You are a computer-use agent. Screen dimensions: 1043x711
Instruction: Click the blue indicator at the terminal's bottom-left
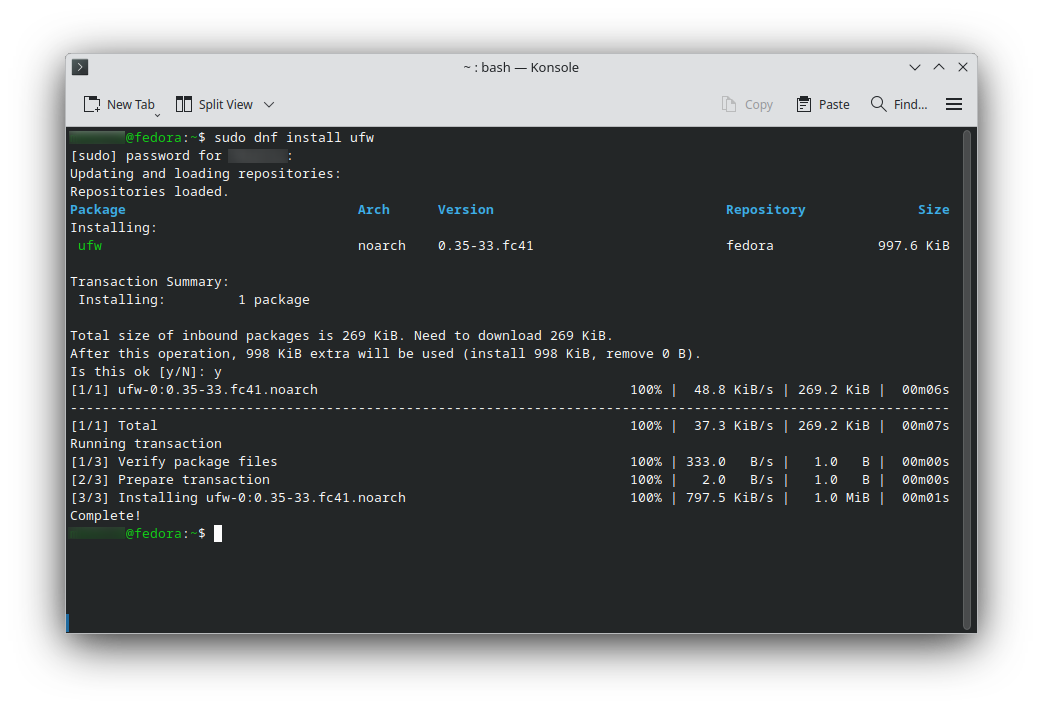point(67,622)
